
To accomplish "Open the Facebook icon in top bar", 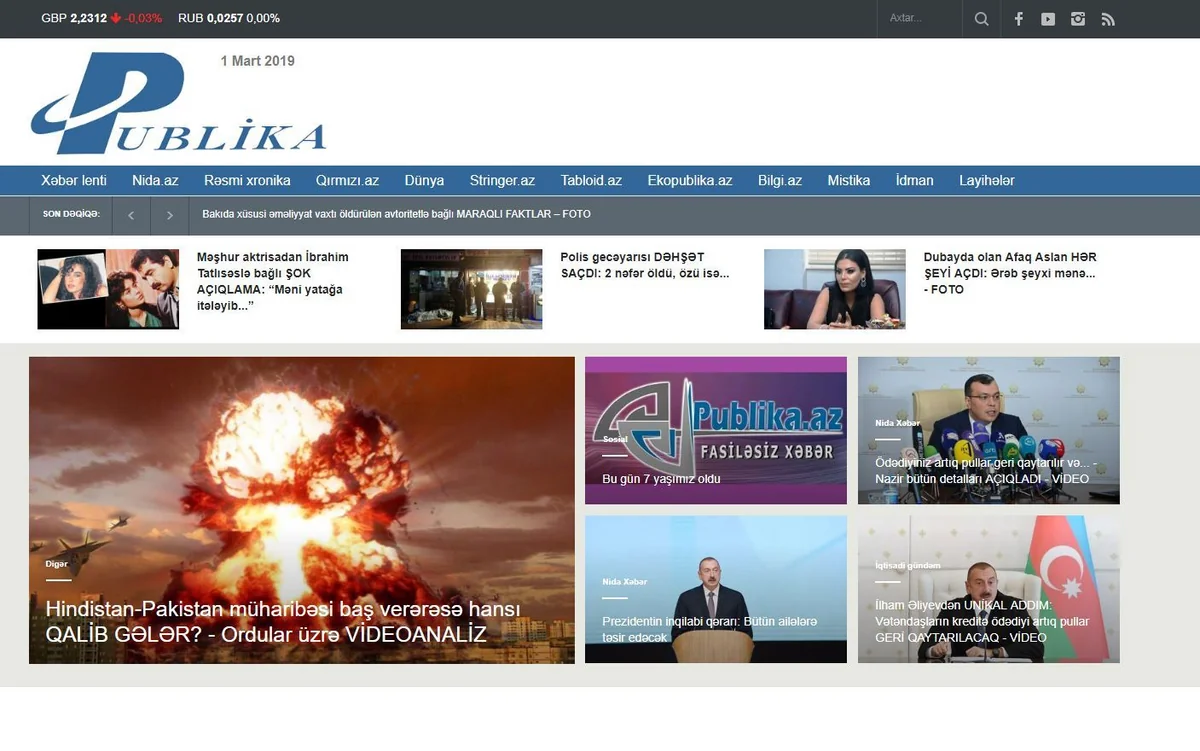I will pos(1018,19).
